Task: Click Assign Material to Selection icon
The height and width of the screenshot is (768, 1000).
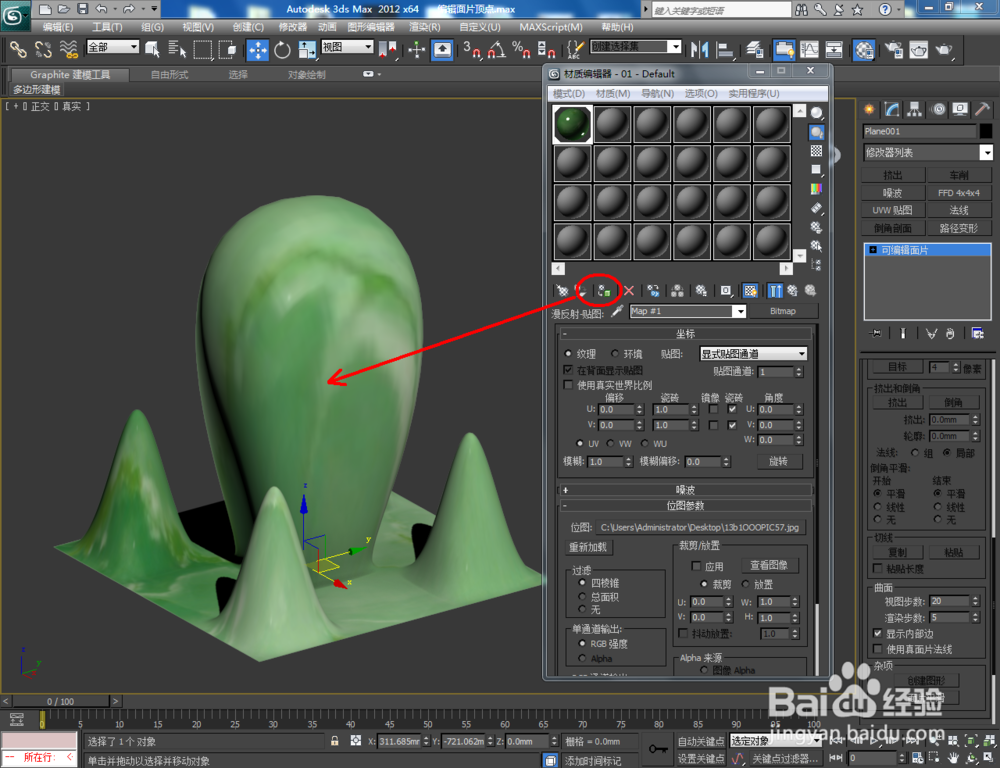Action: pos(604,291)
